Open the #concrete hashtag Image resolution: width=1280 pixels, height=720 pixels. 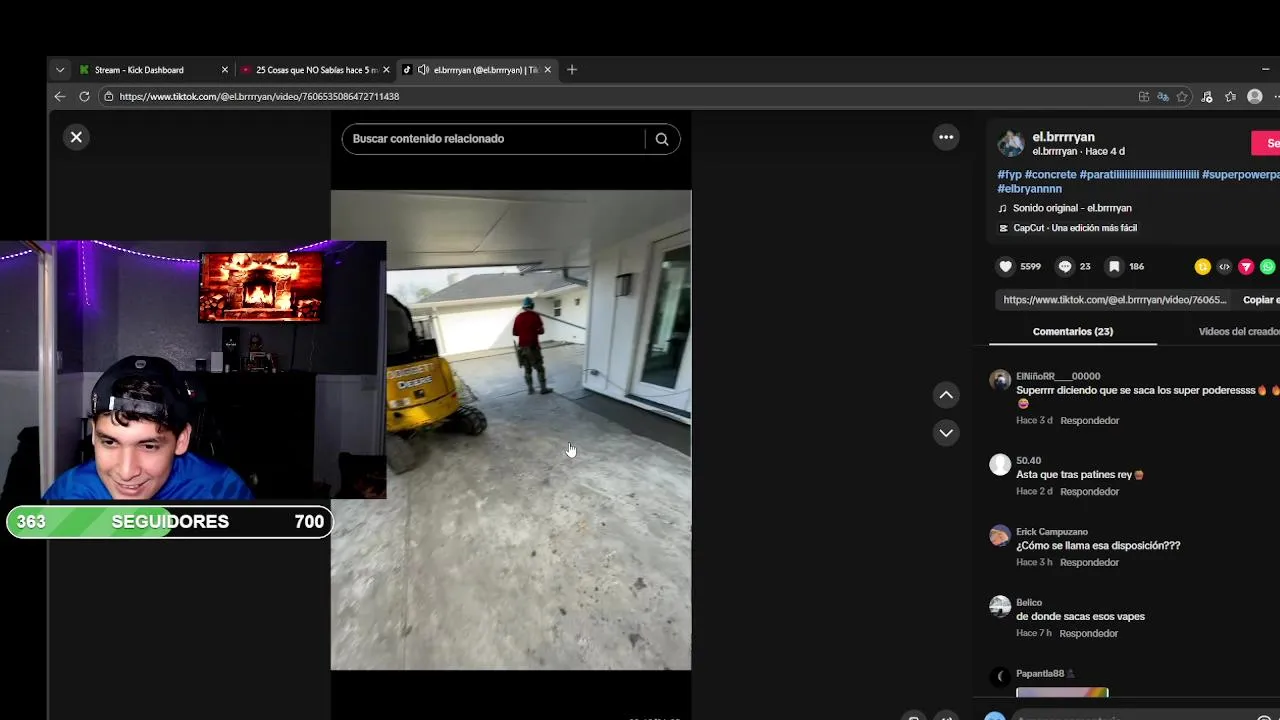(1050, 174)
